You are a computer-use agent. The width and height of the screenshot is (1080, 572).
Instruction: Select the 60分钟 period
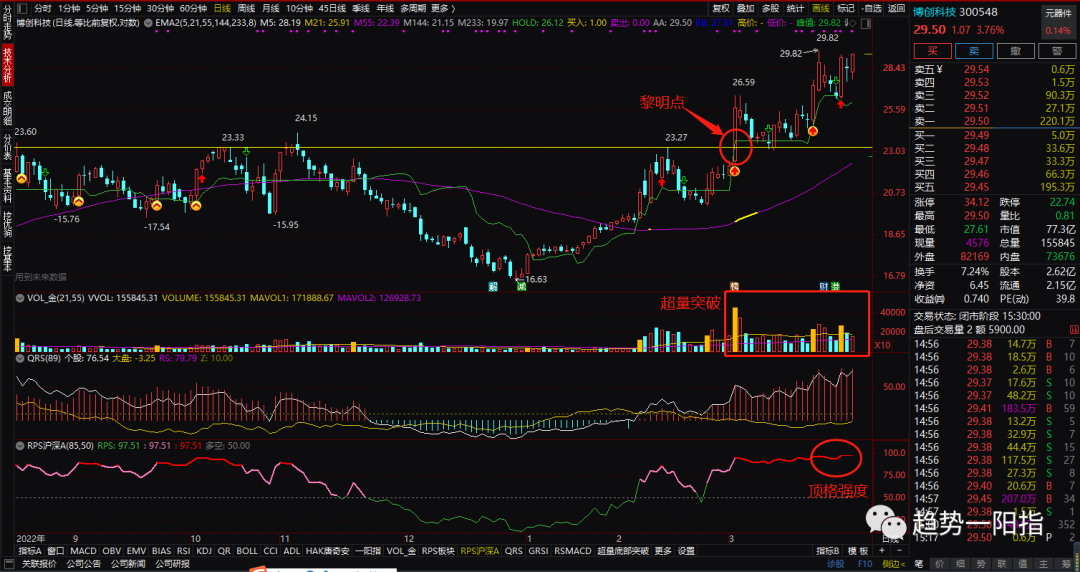coord(193,8)
